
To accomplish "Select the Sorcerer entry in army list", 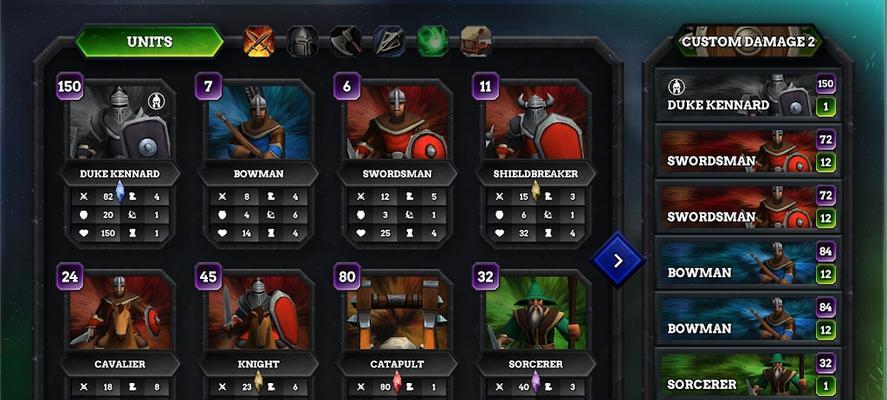I will tap(748, 373).
